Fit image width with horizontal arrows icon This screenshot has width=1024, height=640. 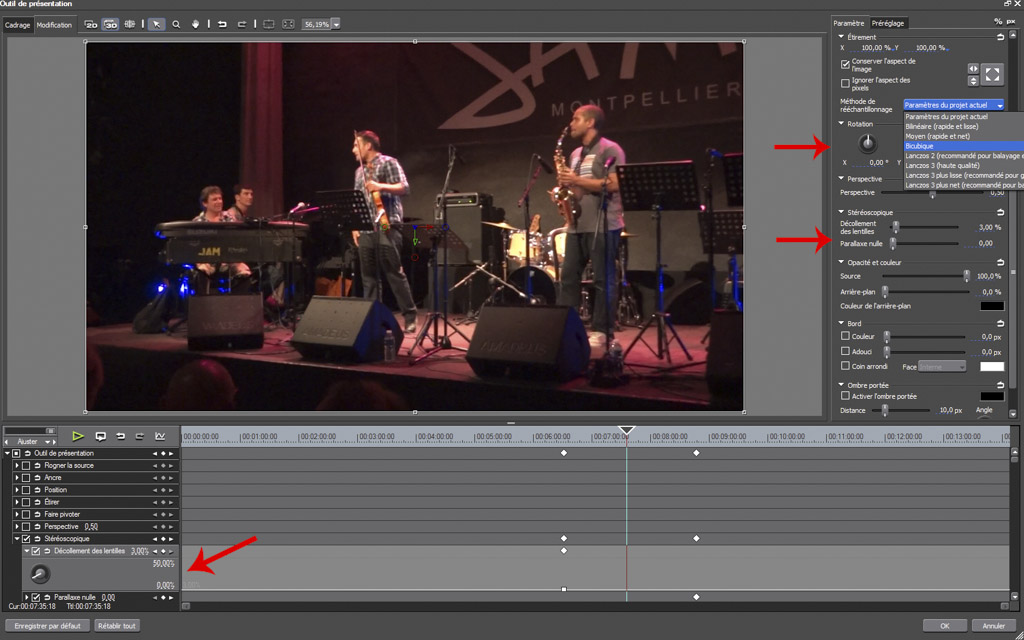973,69
